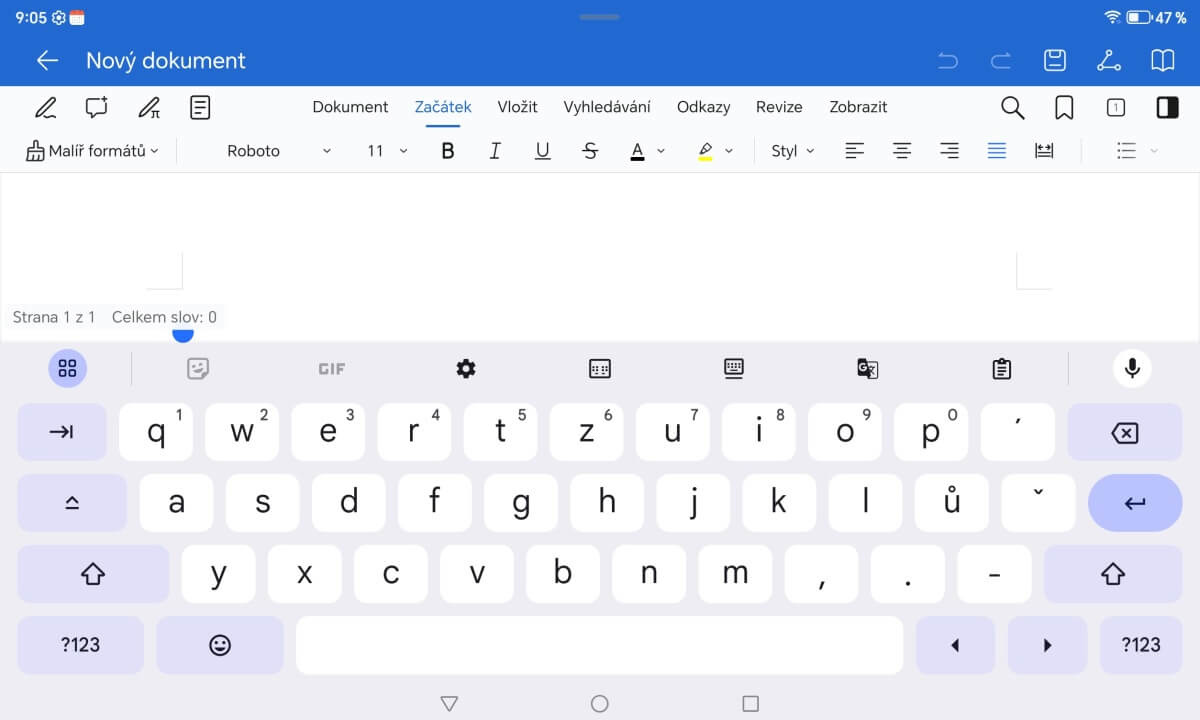1200x720 pixels.
Task: Open keyboard translate icon
Action: [x=867, y=369]
